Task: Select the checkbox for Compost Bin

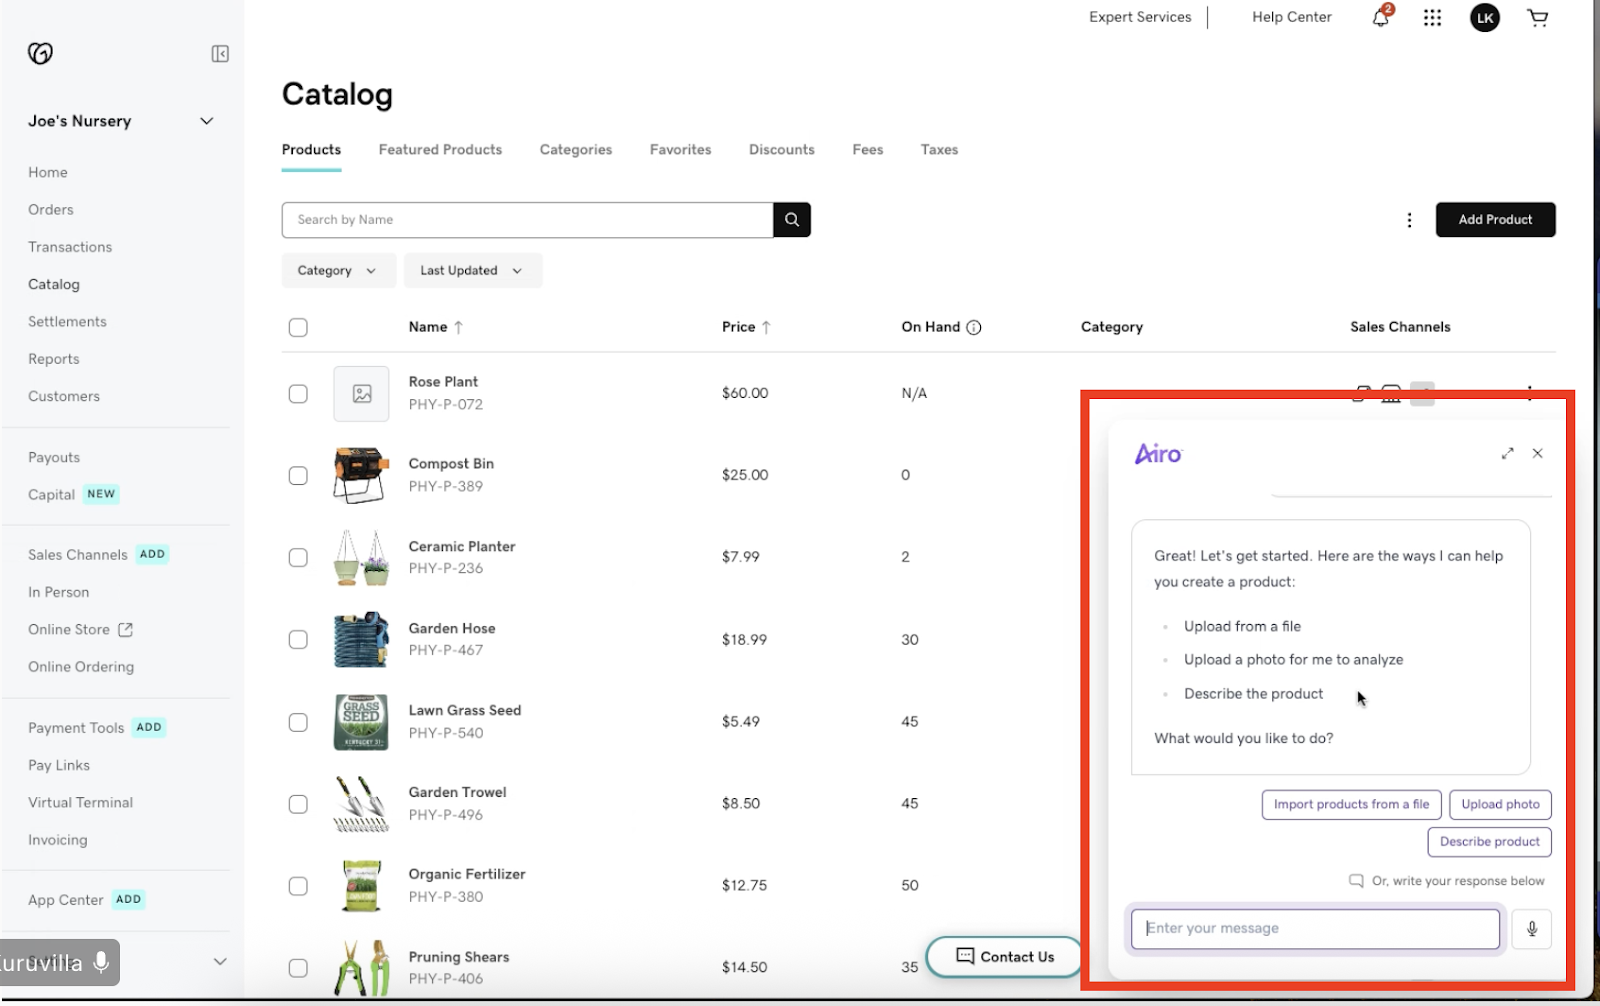Action: [x=298, y=475]
